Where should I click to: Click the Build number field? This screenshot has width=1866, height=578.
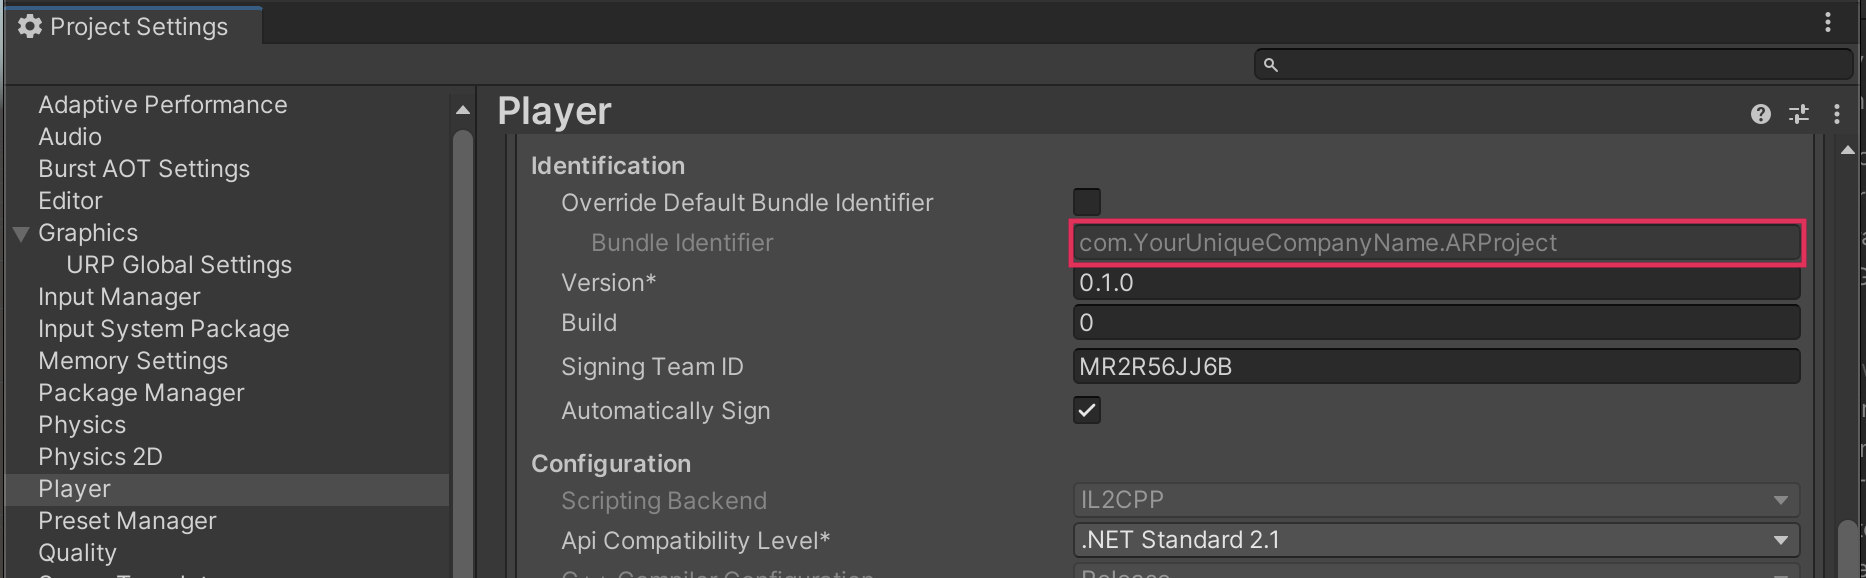tap(1435, 323)
